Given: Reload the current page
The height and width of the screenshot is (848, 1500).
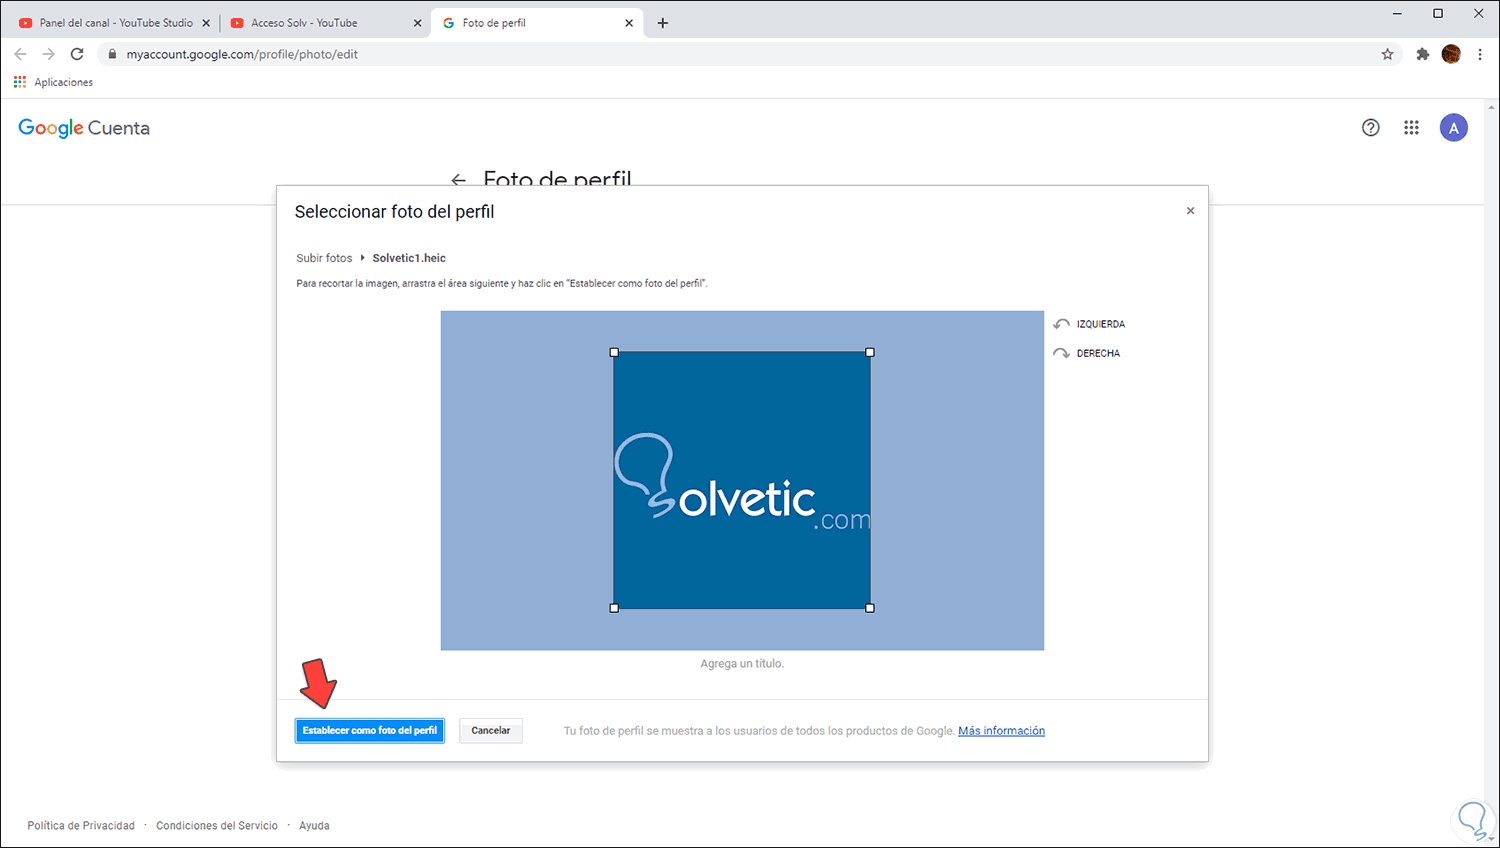Looking at the screenshot, I should pyautogui.click(x=77, y=54).
